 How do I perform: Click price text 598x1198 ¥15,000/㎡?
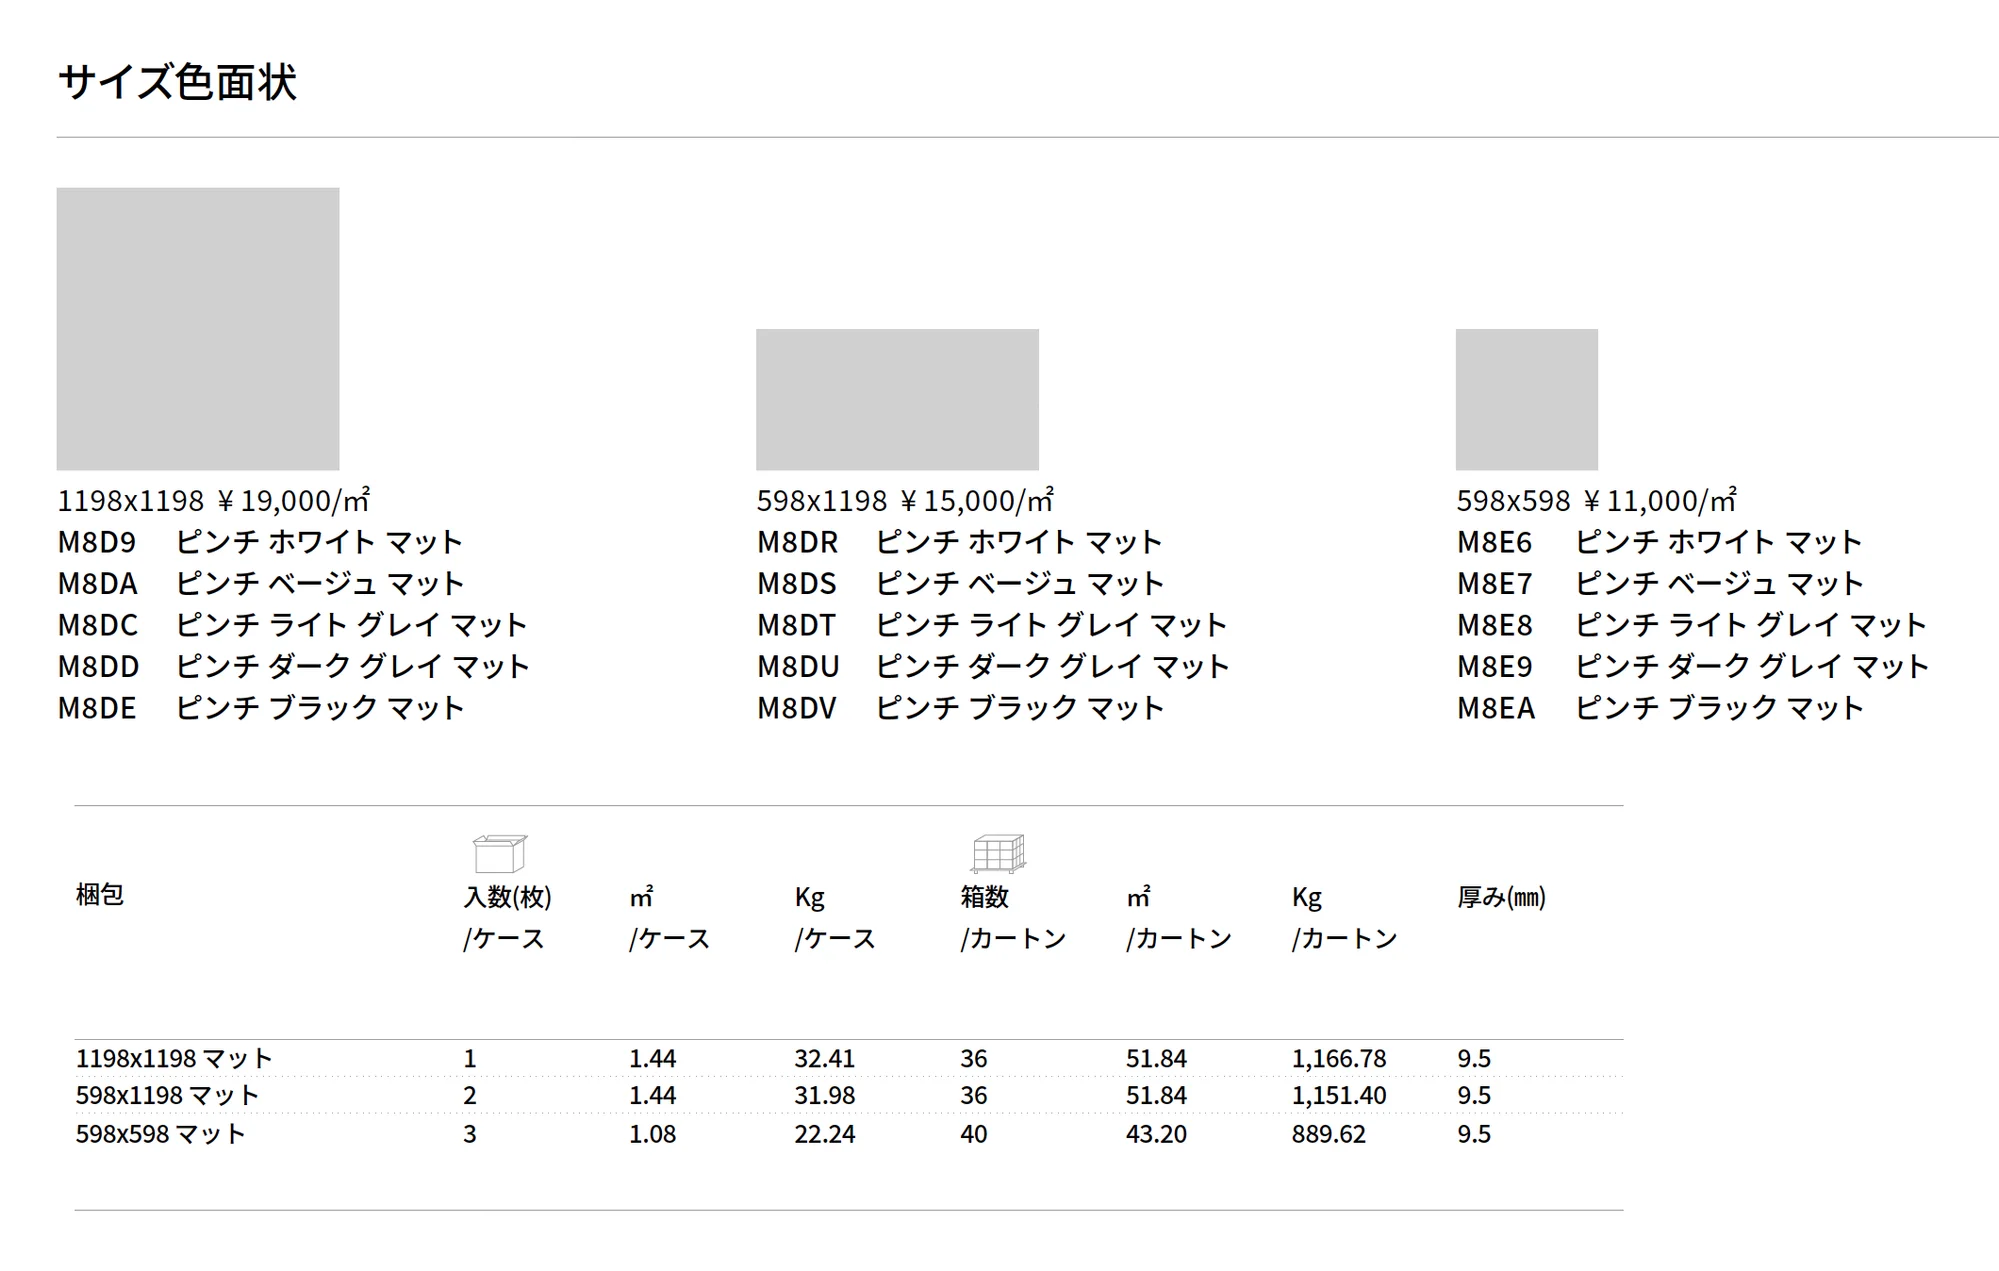click(905, 500)
